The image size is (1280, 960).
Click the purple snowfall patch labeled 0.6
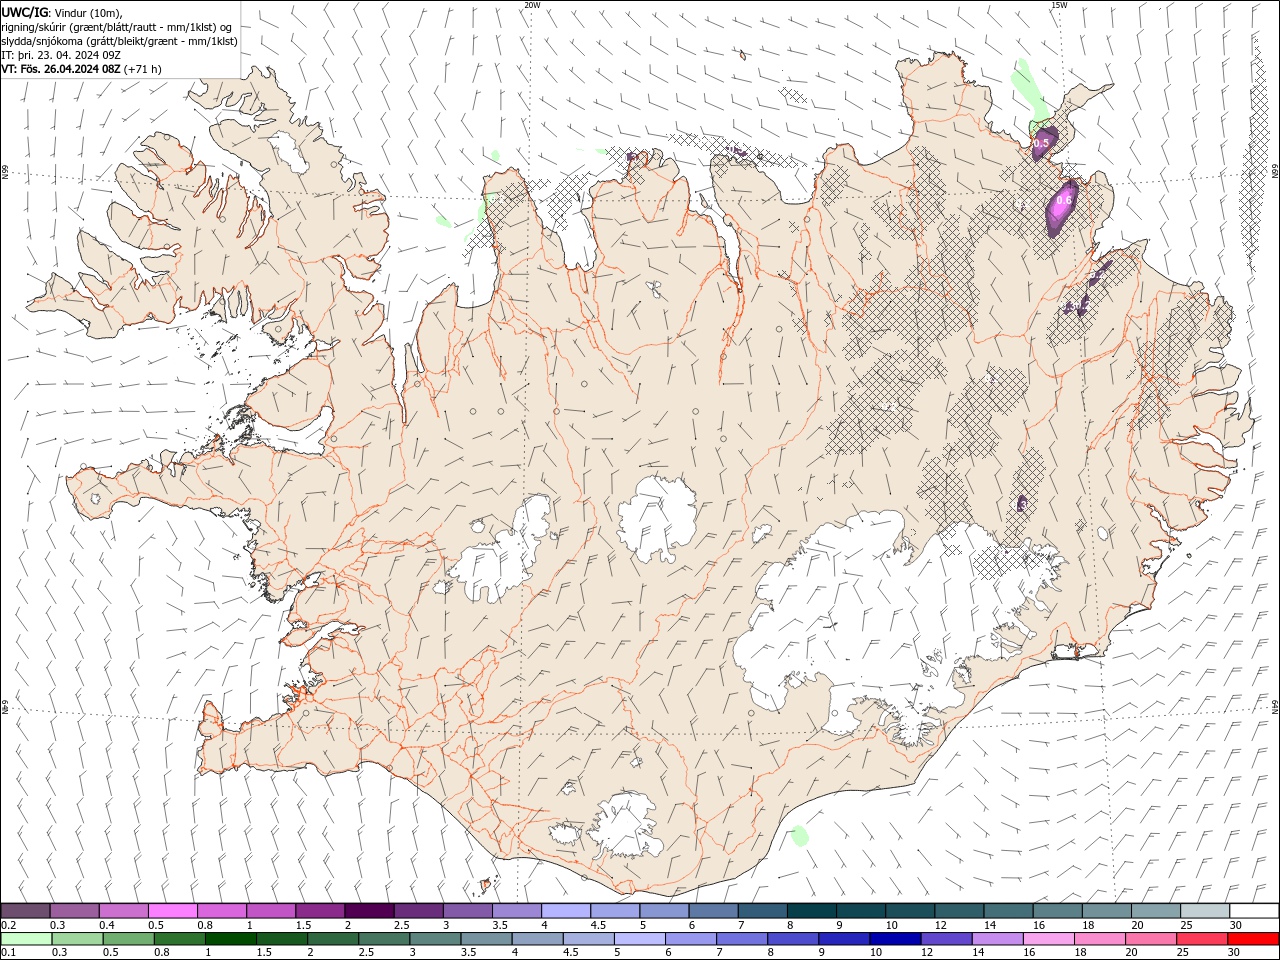1062,207
